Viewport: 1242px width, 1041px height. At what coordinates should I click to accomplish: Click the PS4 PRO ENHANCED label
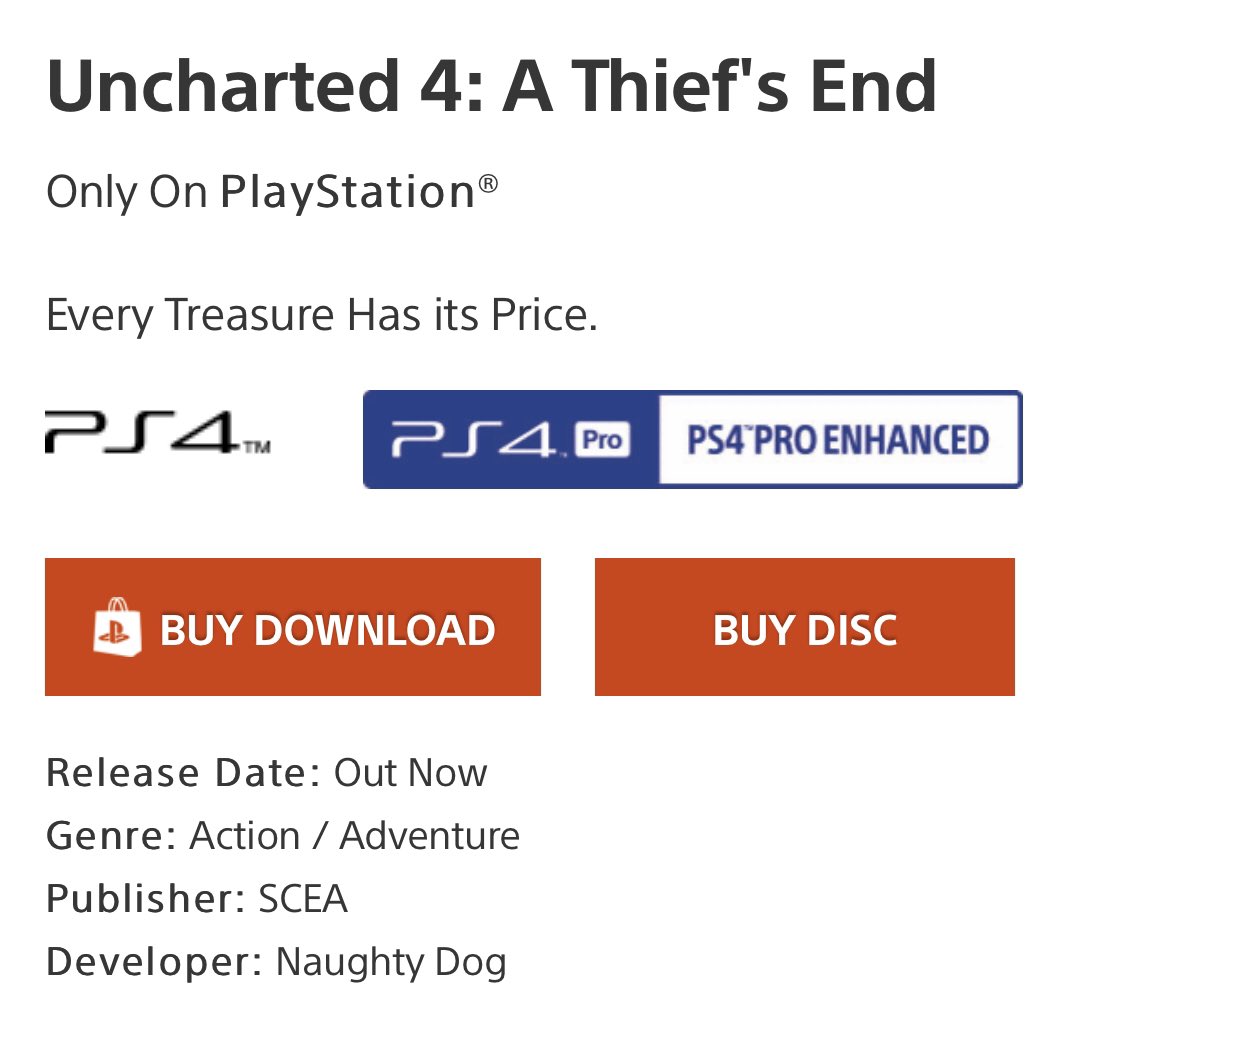[x=838, y=440]
